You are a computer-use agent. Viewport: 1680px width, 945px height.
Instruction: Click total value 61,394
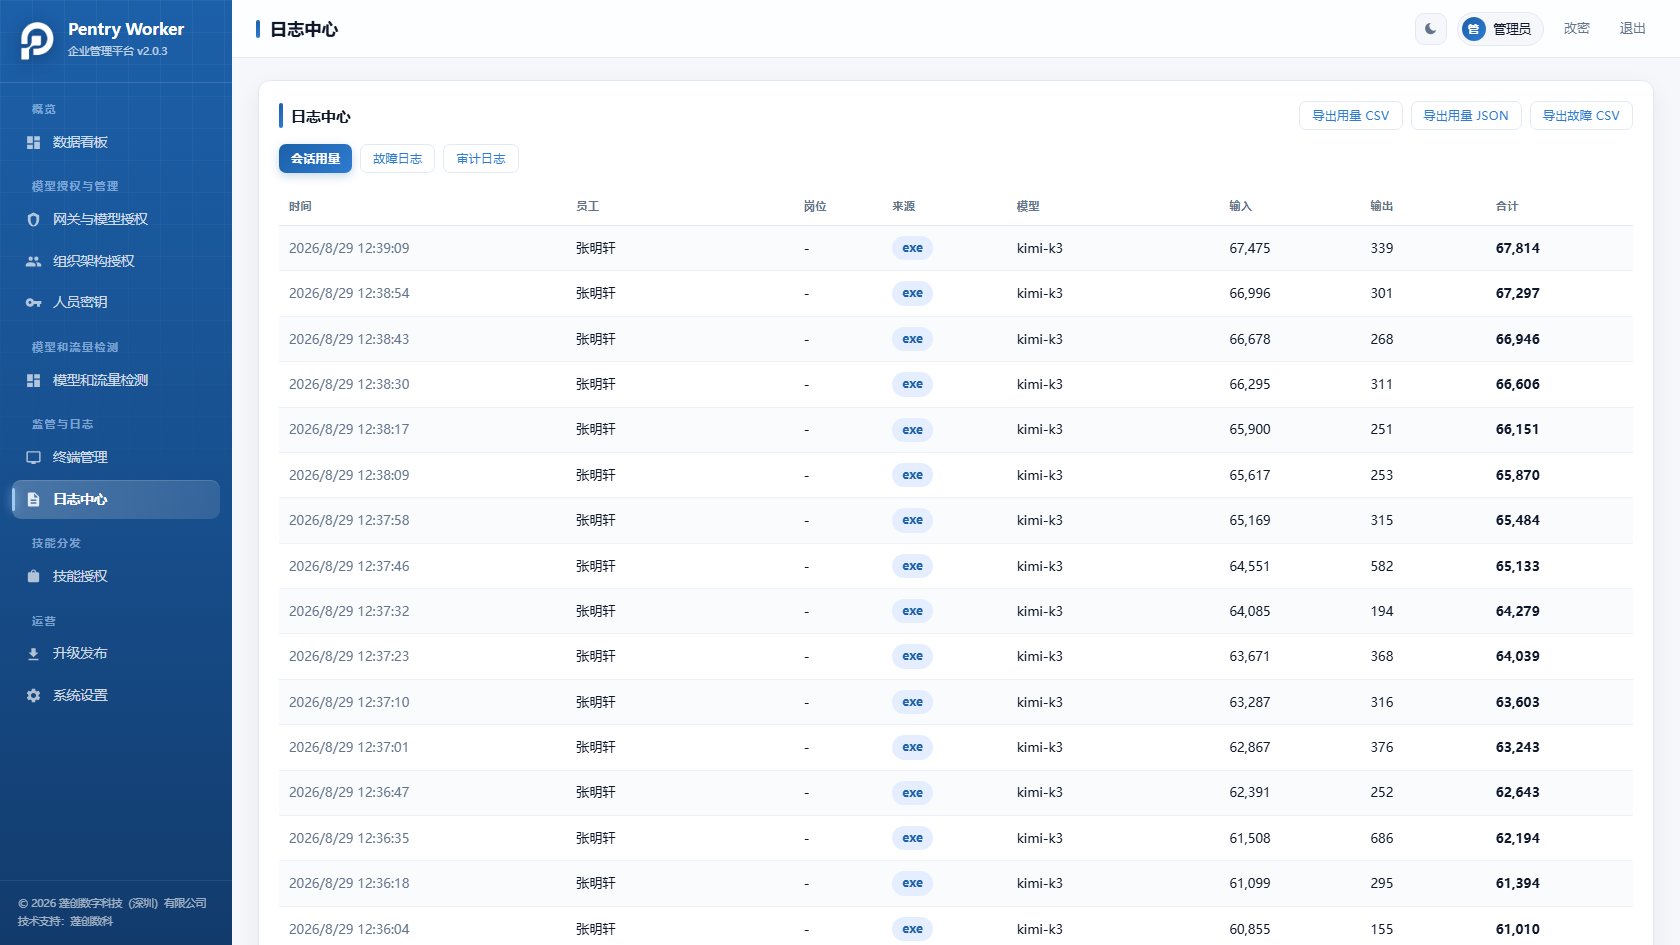point(1518,883)
